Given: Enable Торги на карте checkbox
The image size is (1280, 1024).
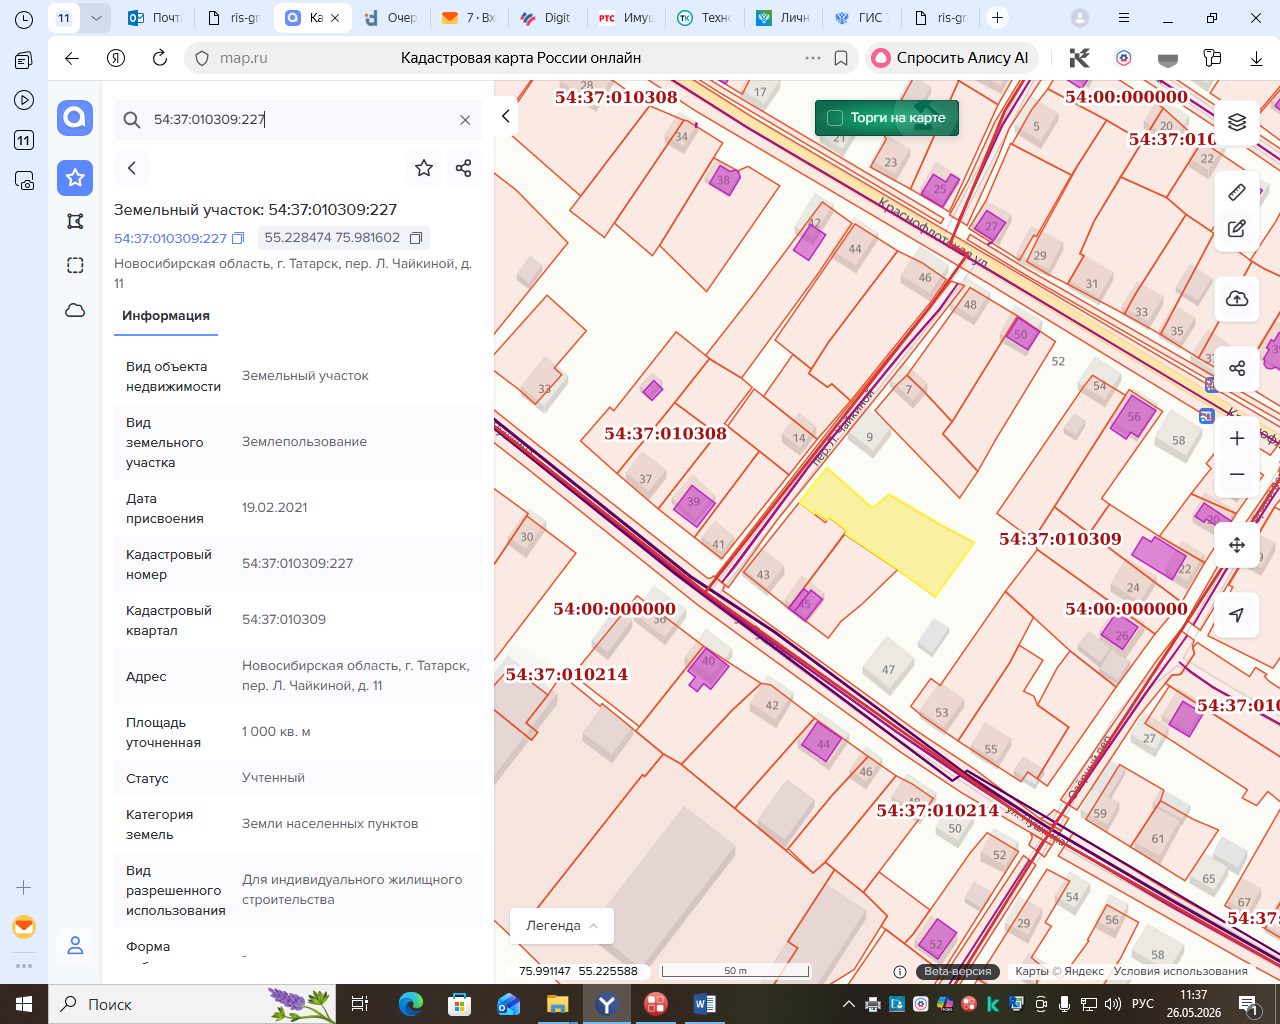Looking at the screenshot, I should pos(835,118).
